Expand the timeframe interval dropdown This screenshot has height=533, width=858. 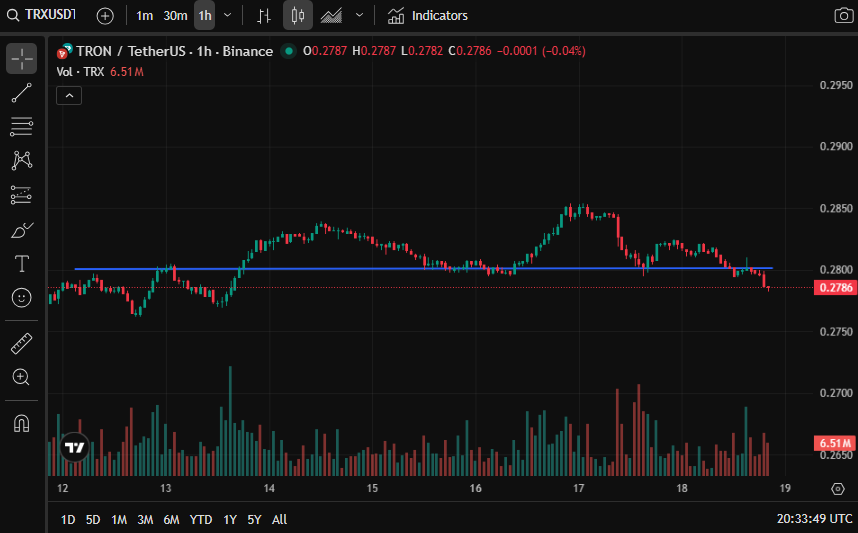228,15
